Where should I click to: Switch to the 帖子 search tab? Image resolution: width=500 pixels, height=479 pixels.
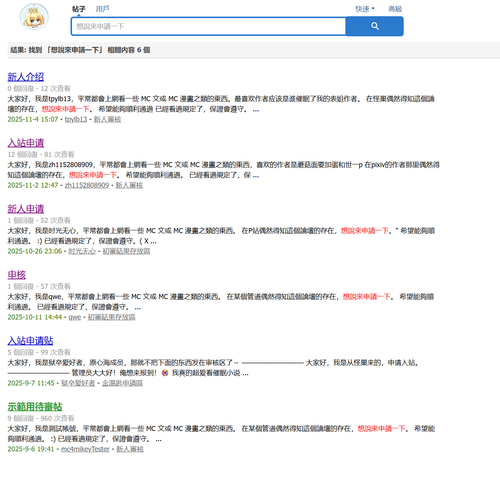tap(79, 9)
